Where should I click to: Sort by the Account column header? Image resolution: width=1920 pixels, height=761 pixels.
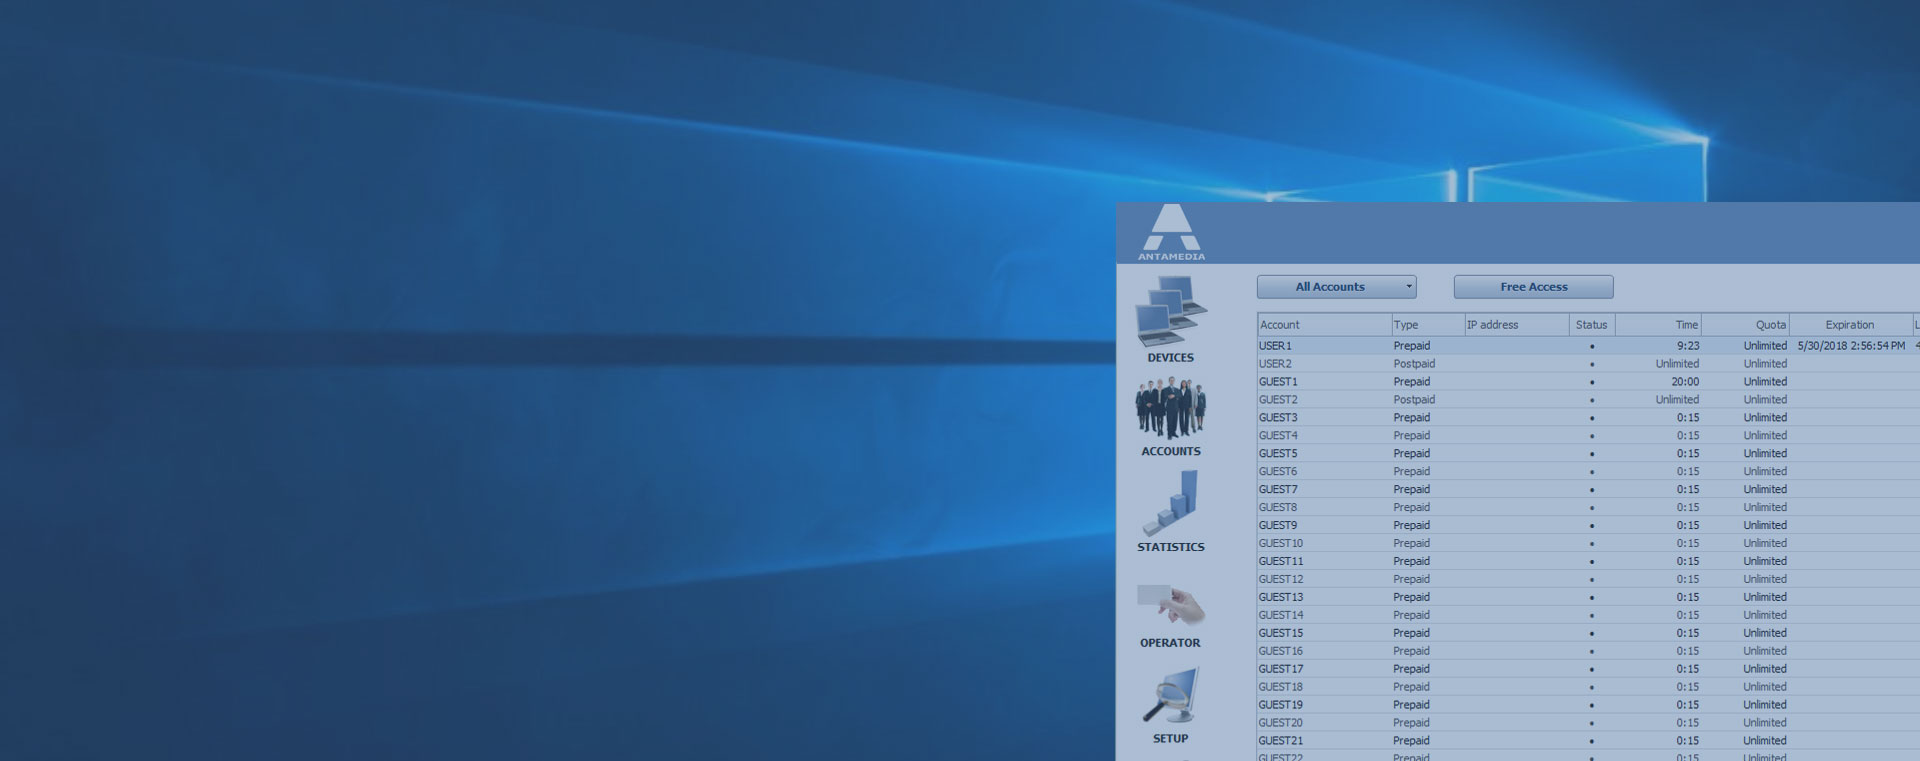coord(1324,325)
